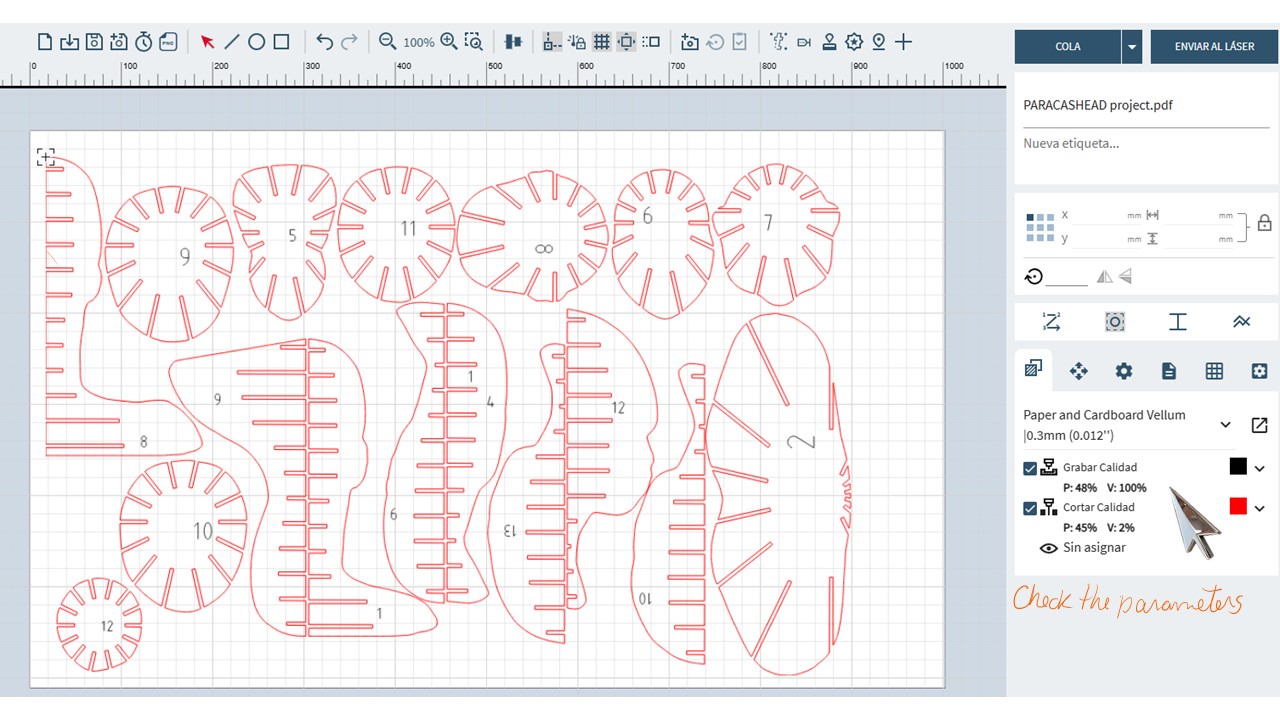Click the red cut color swatch

[1238, 507]
